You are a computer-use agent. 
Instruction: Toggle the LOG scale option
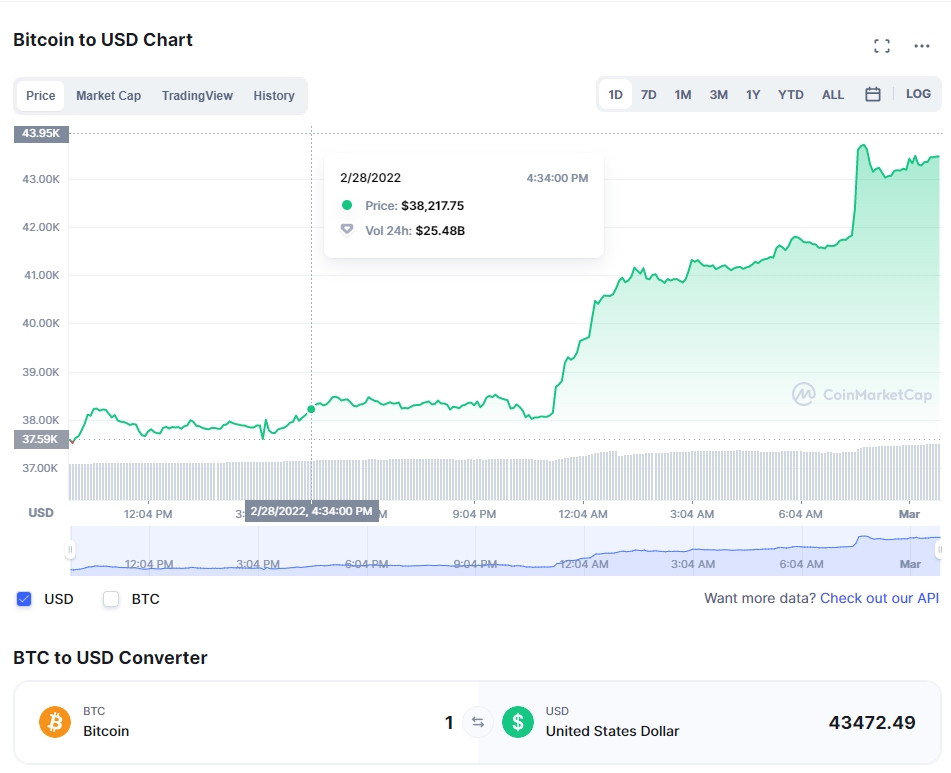[x=918, y=94]
